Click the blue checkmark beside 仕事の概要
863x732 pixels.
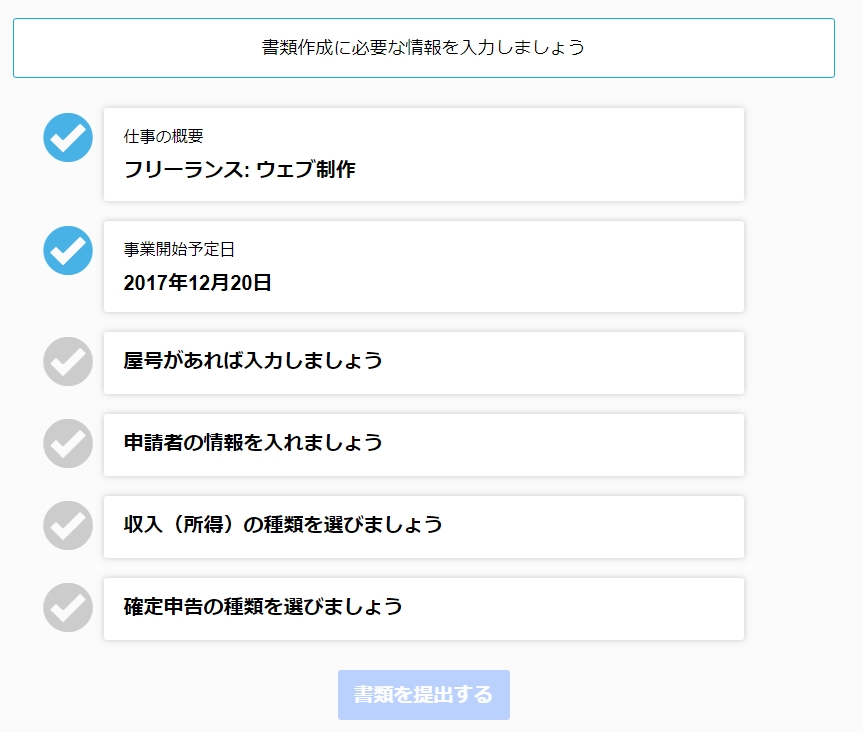pyautogui.click(x=68, y=138)
